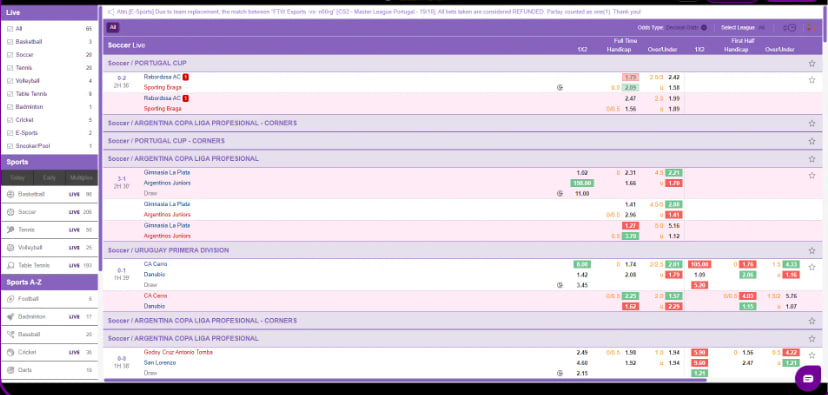828x395 pixels.
Task: Toggle the Tennis checkbox in Live panel
Action: (x=10, y=68)
